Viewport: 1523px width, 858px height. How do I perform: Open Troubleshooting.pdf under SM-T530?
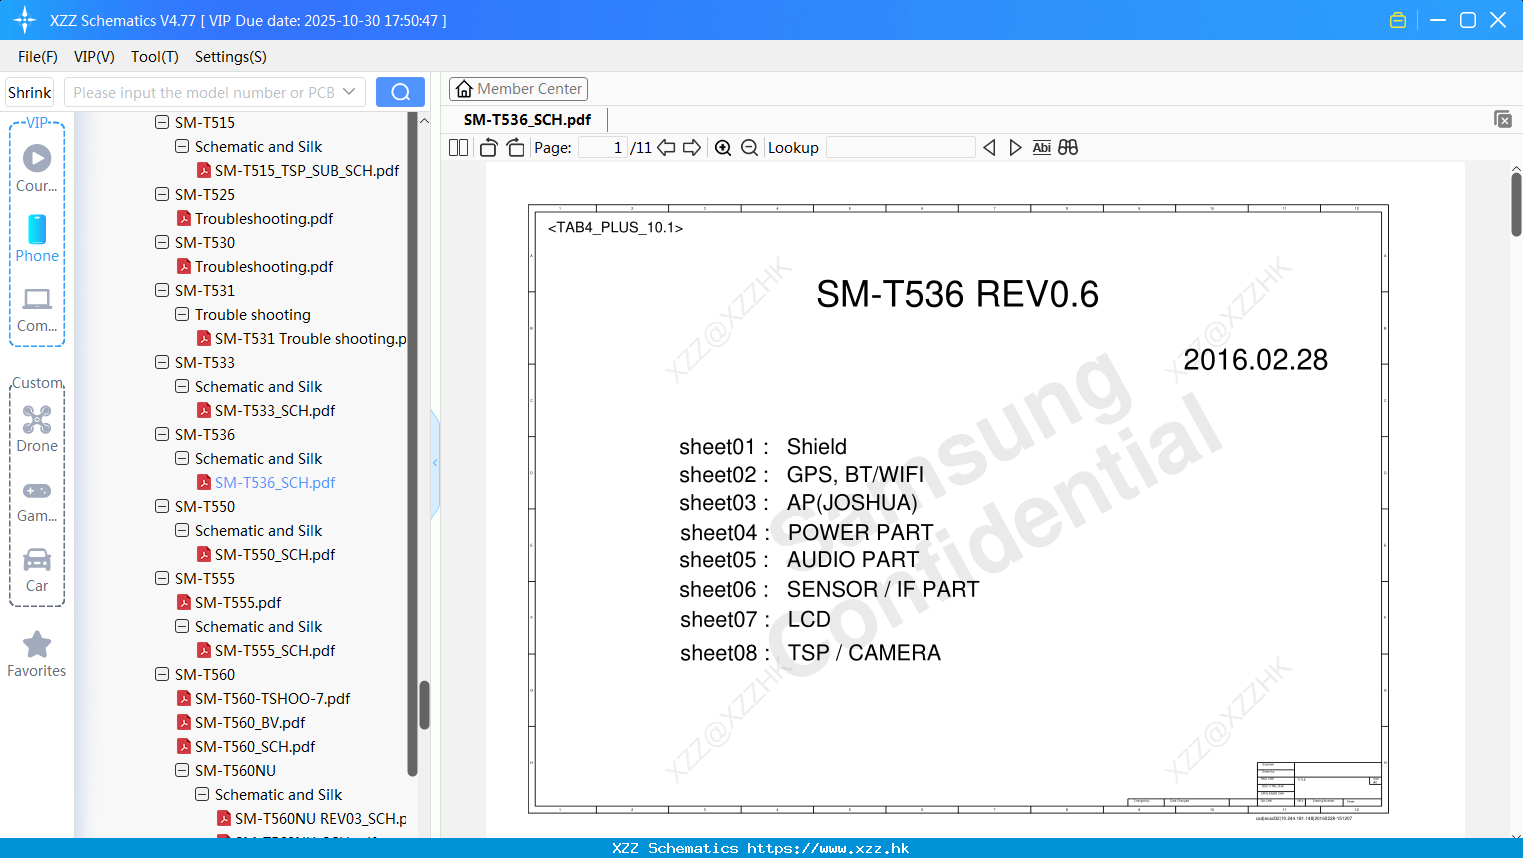[x=255, y=266]
